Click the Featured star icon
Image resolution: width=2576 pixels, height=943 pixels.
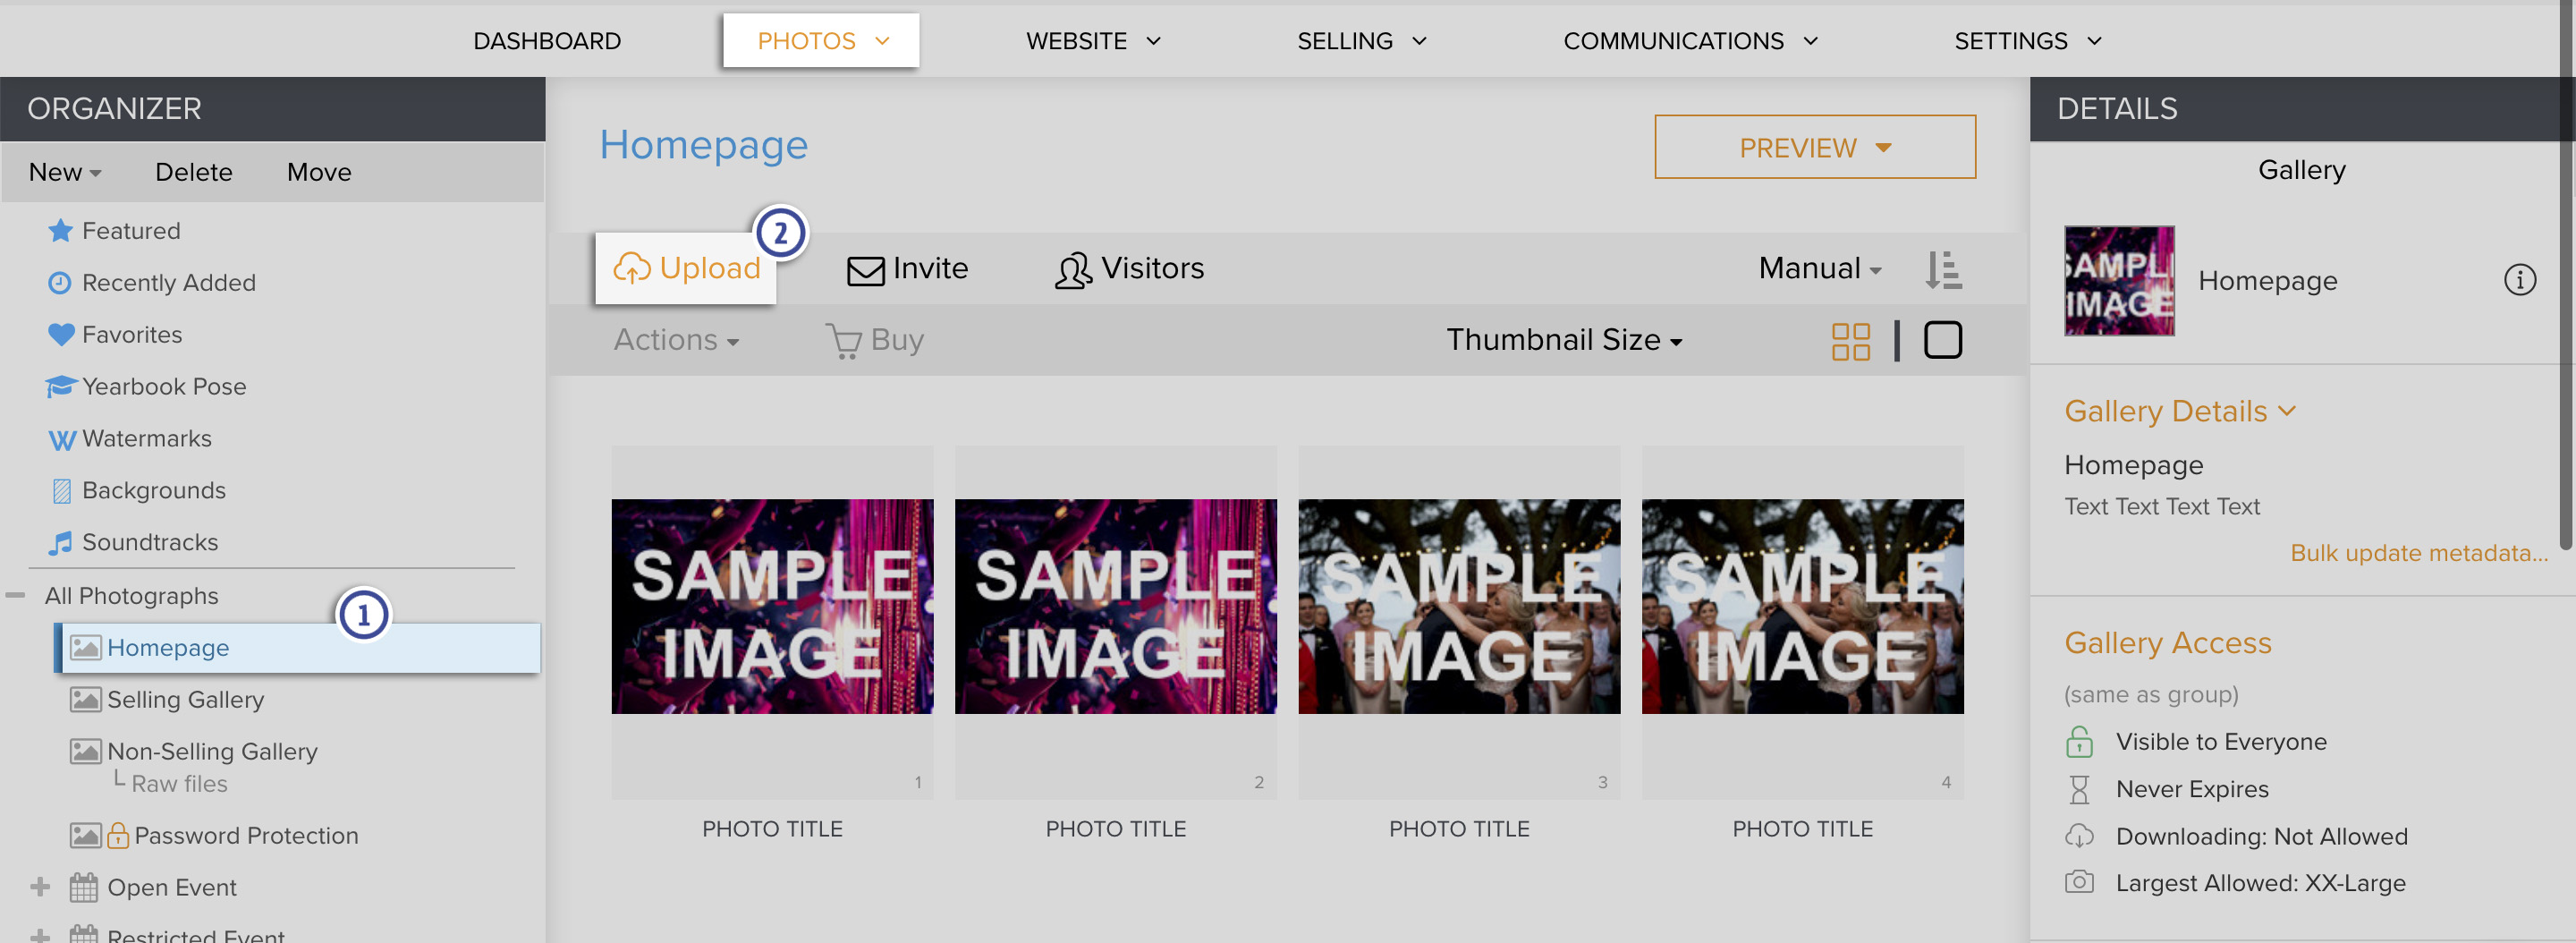coord(60,231)
